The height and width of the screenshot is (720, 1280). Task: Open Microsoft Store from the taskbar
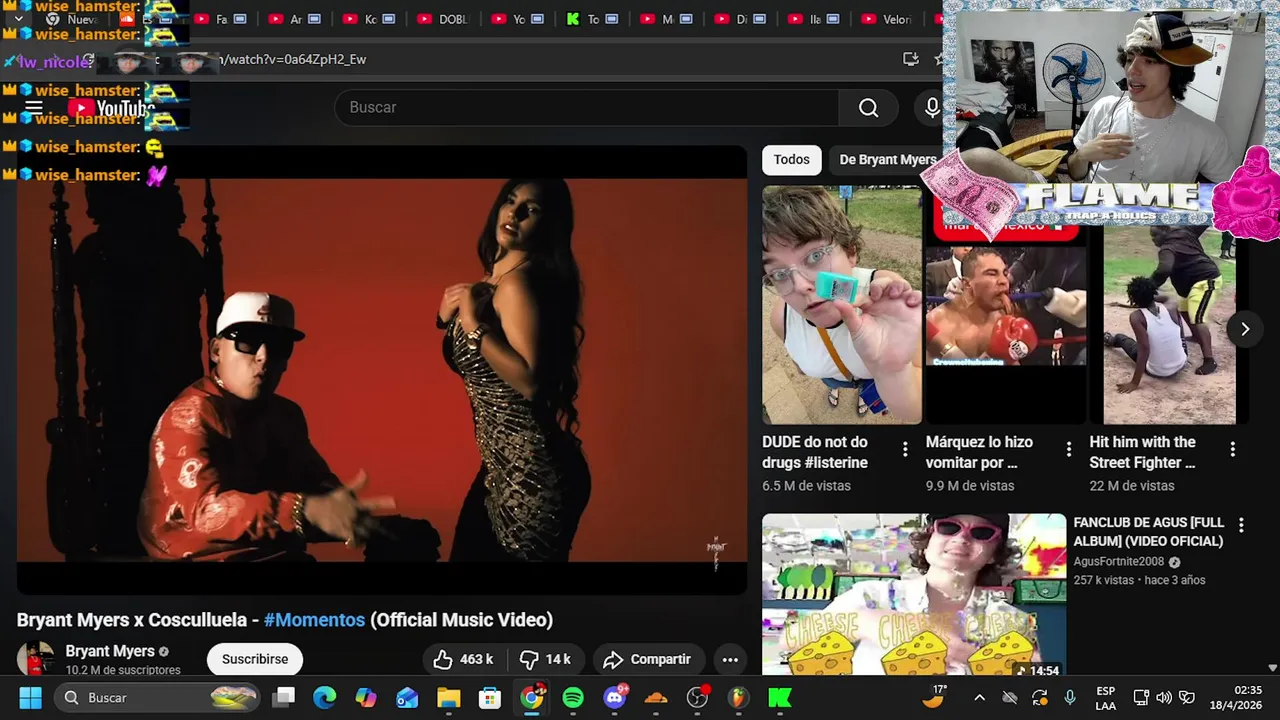[490, 697]
